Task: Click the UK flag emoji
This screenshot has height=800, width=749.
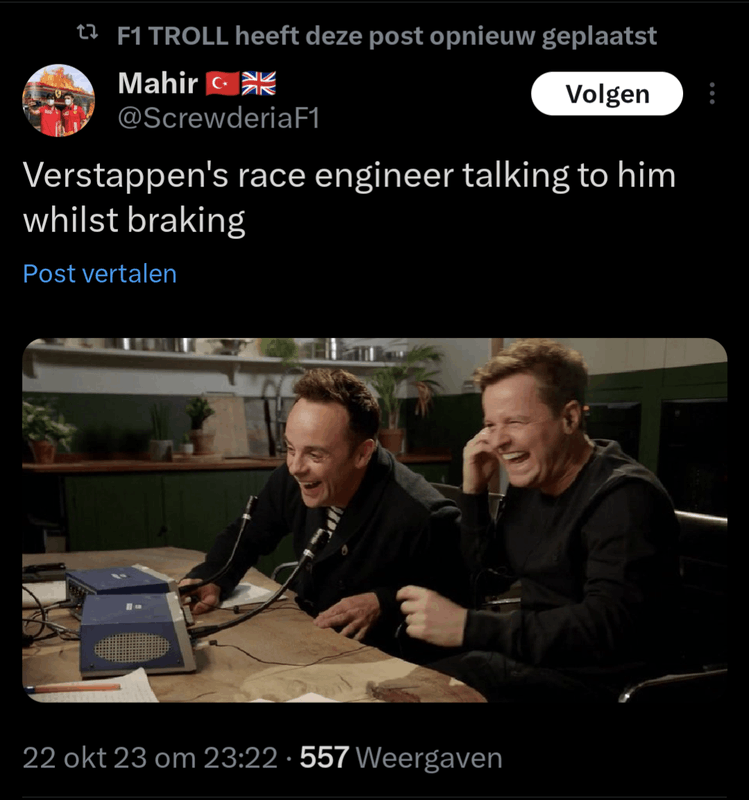Action: point(259,84)
